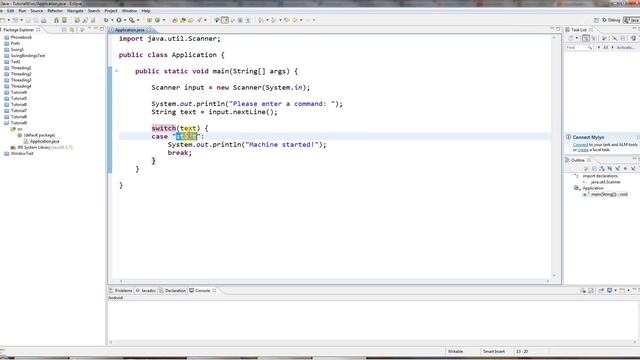The width and height of the screenshot is (640, 360).
Task: Click the Smart Insert status bar entry
Action: point(494,351)
